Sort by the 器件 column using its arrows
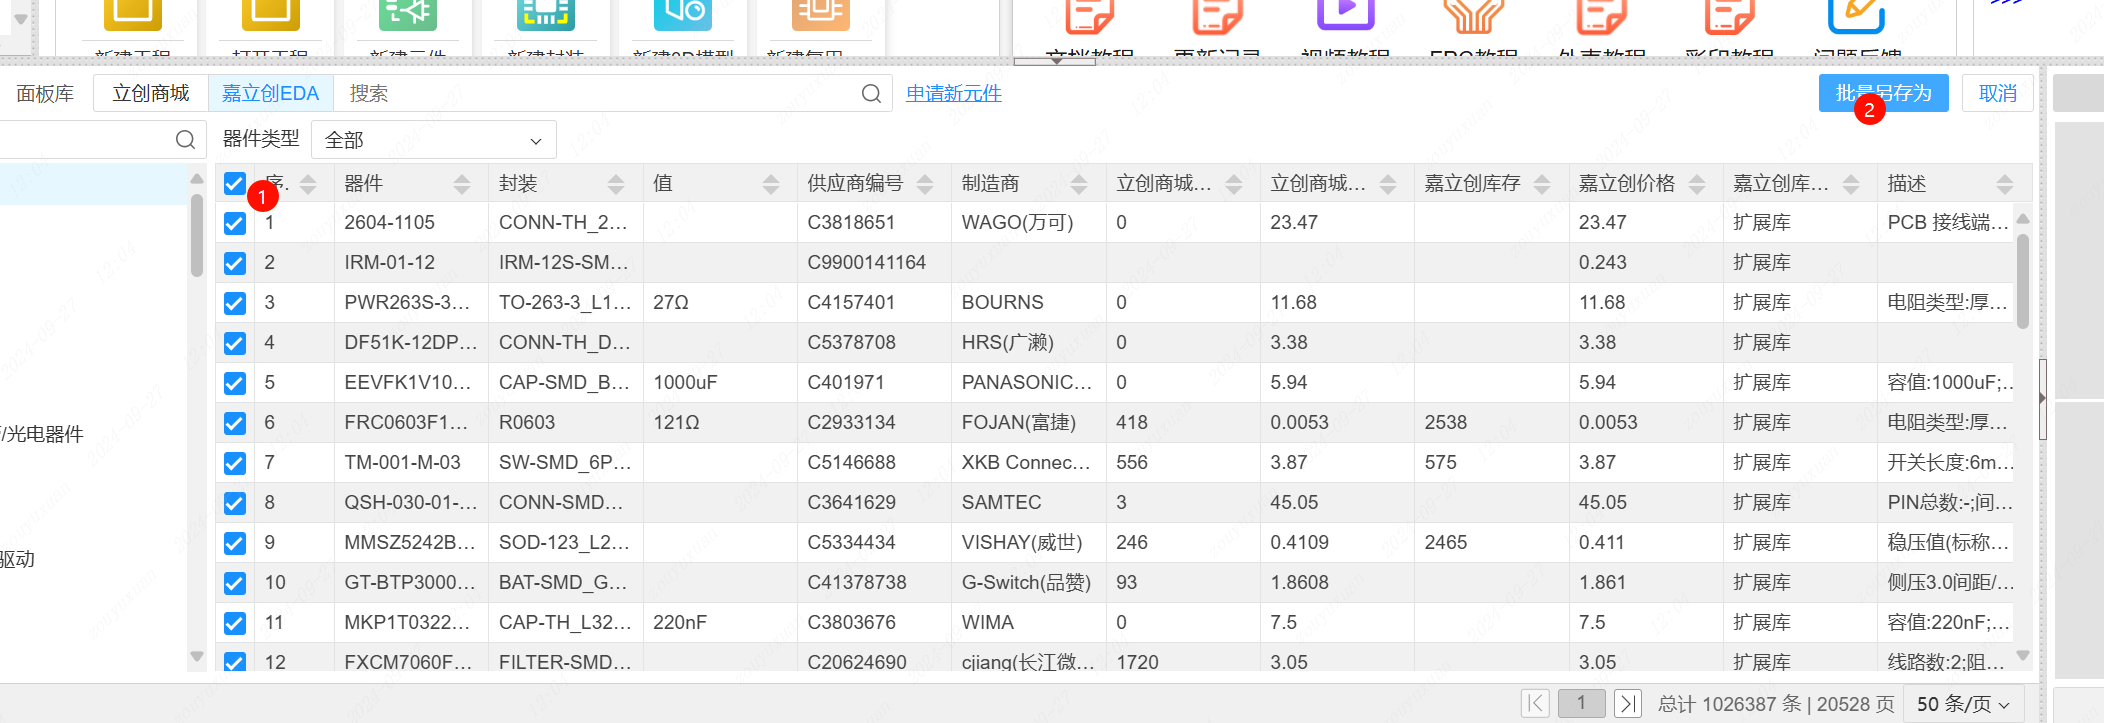Image resolution: width=2104 pixels, height=723 pixels. pyautogui.click(x=462, y=184)
